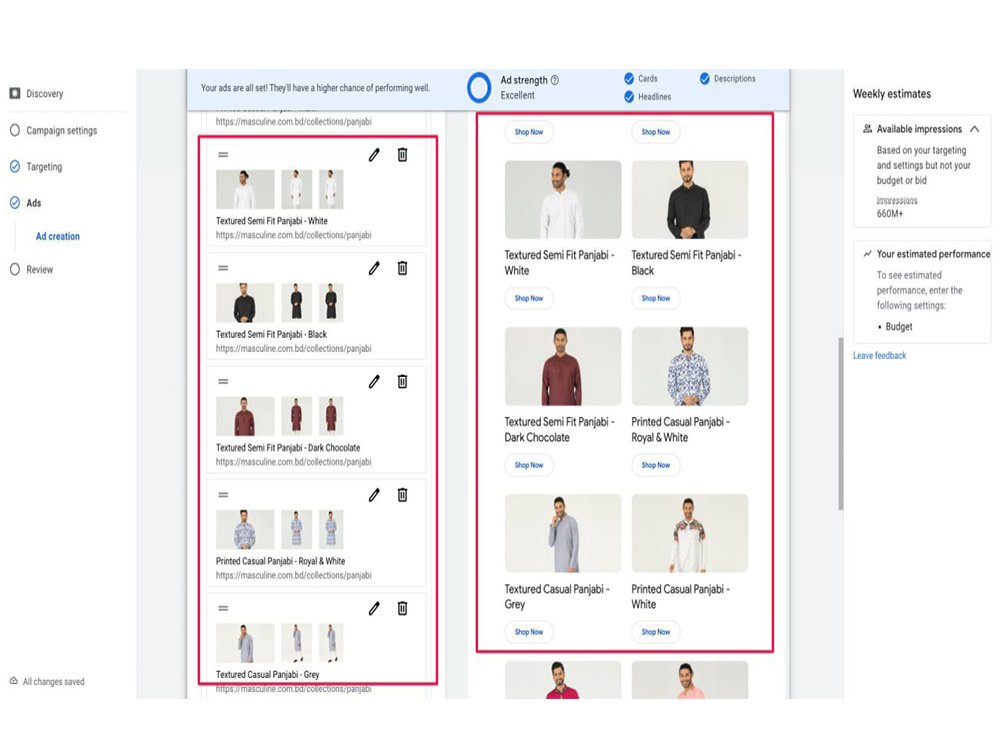Edit the Textured Semi Fit Panjabi - Black card
Screen dimensions: 1000x750
pos(374,268)
